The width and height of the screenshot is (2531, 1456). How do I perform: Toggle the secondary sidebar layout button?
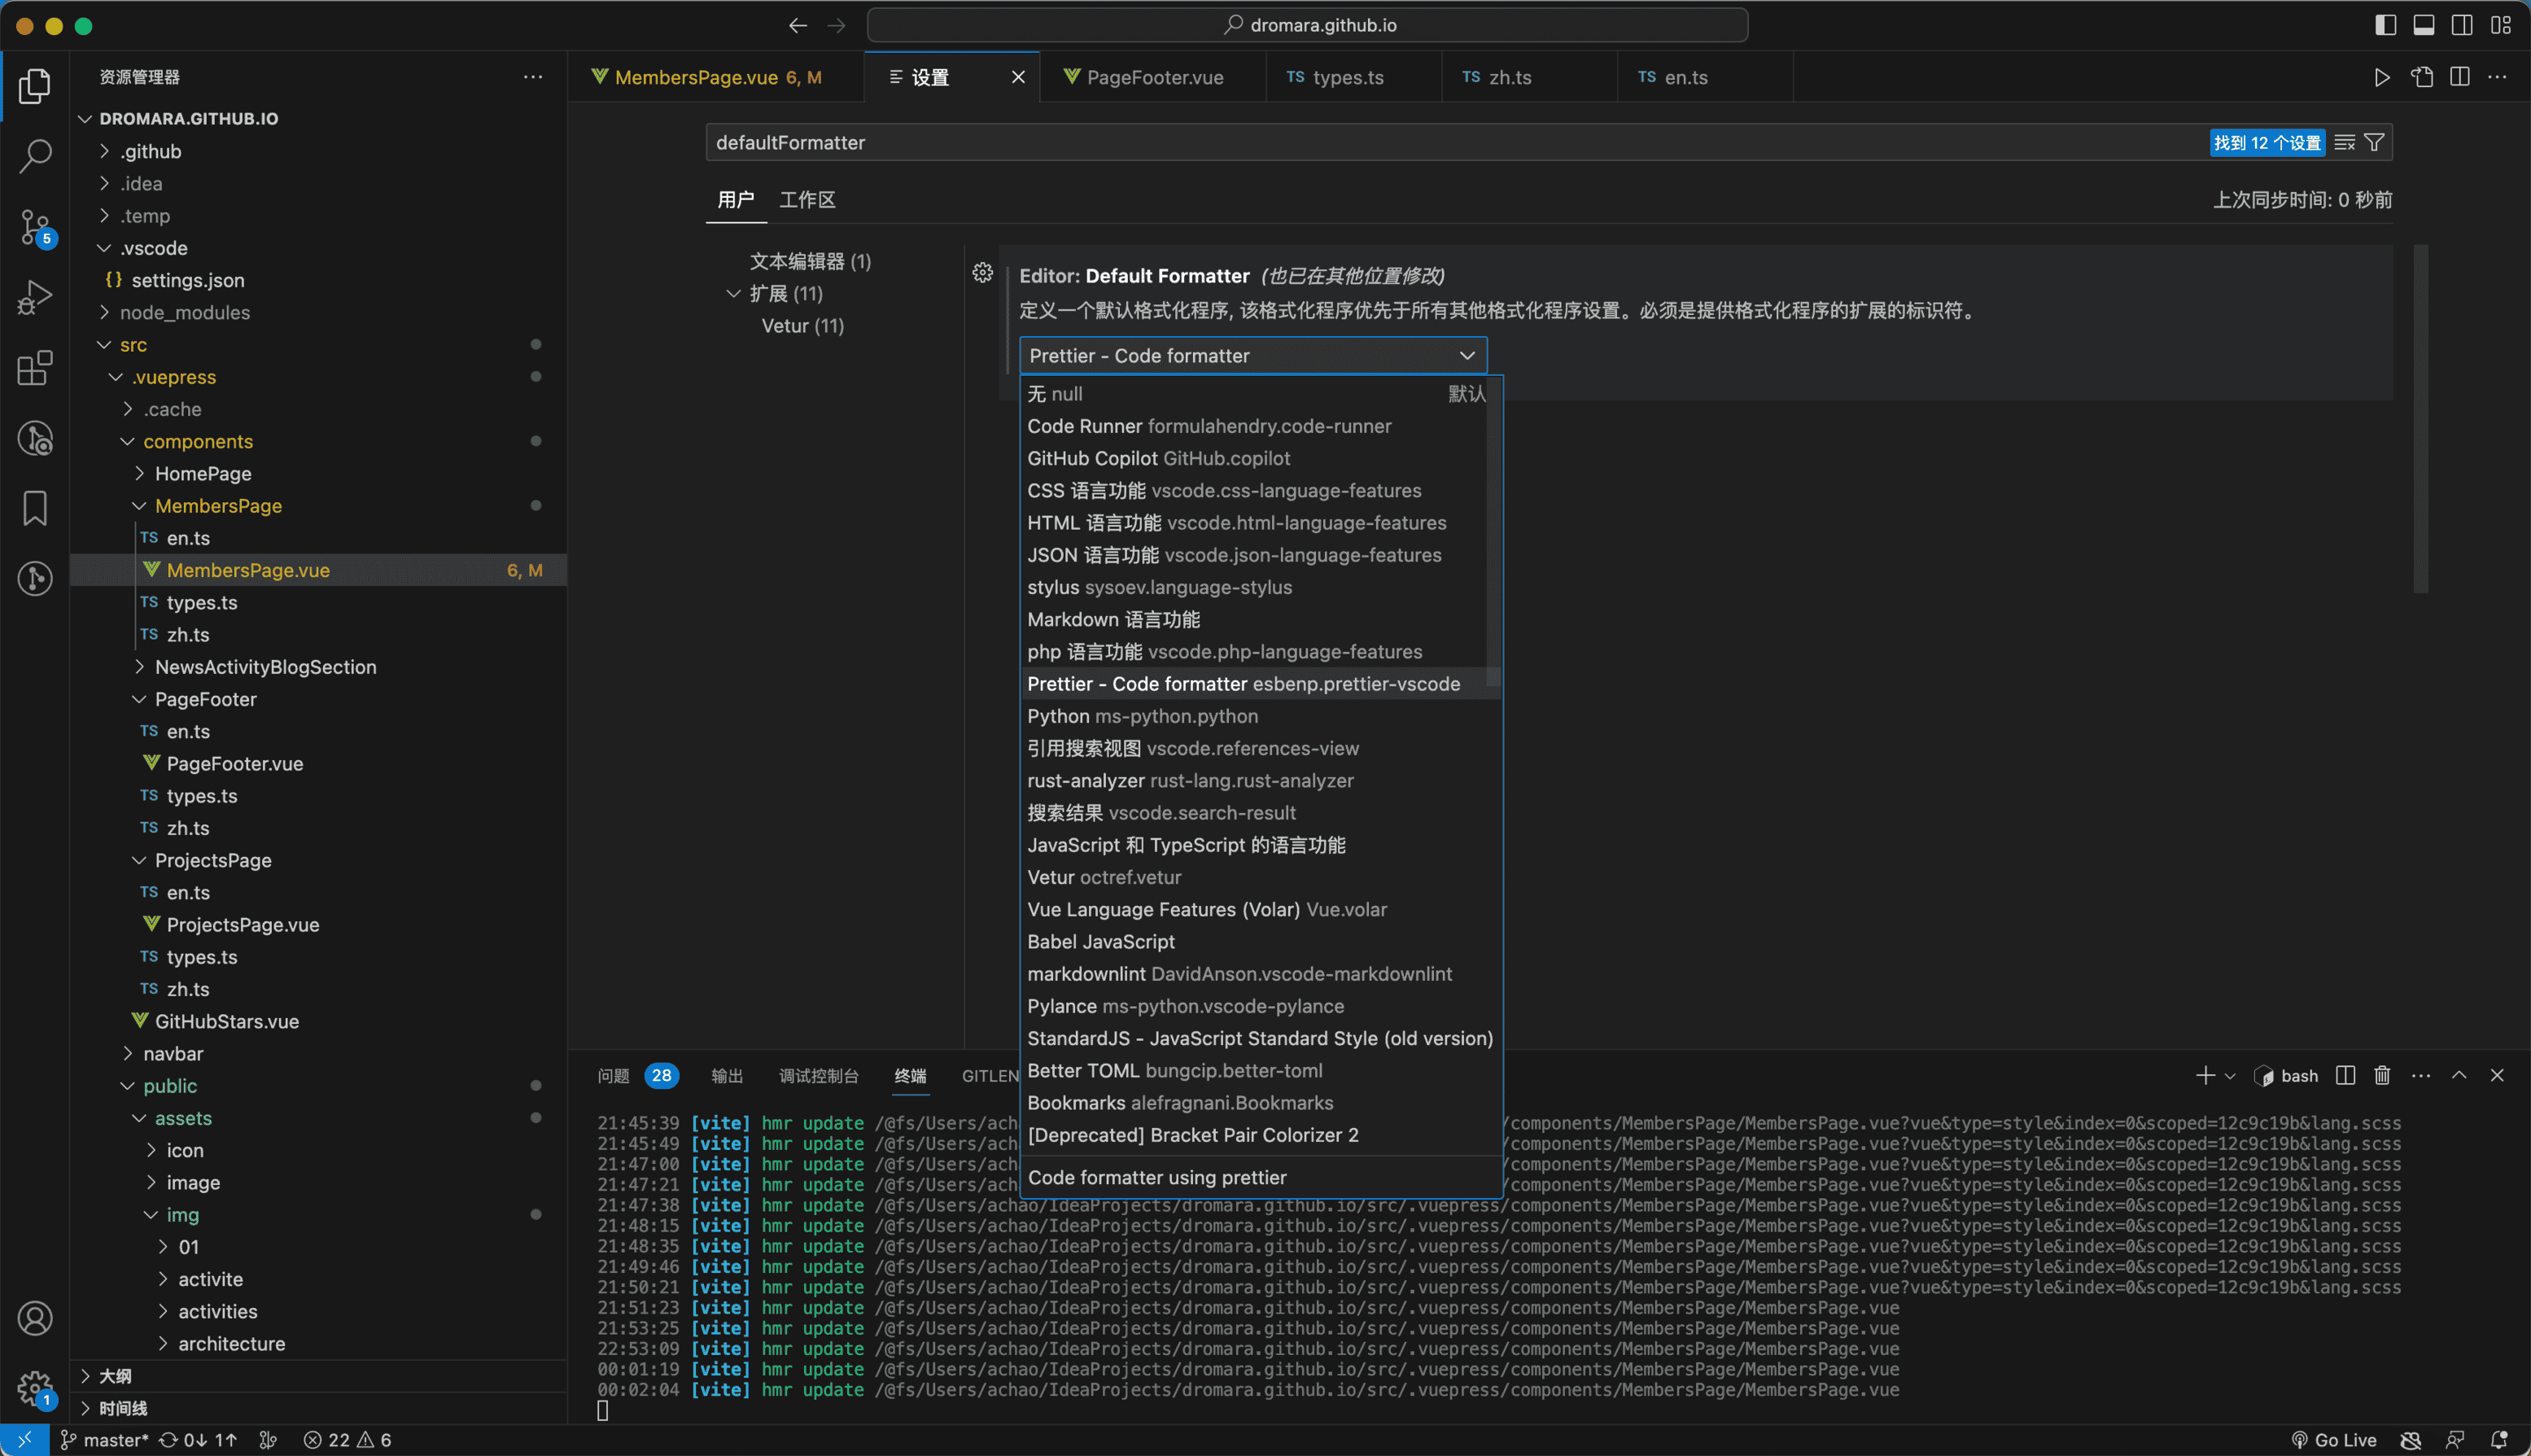coord(2462,25)
